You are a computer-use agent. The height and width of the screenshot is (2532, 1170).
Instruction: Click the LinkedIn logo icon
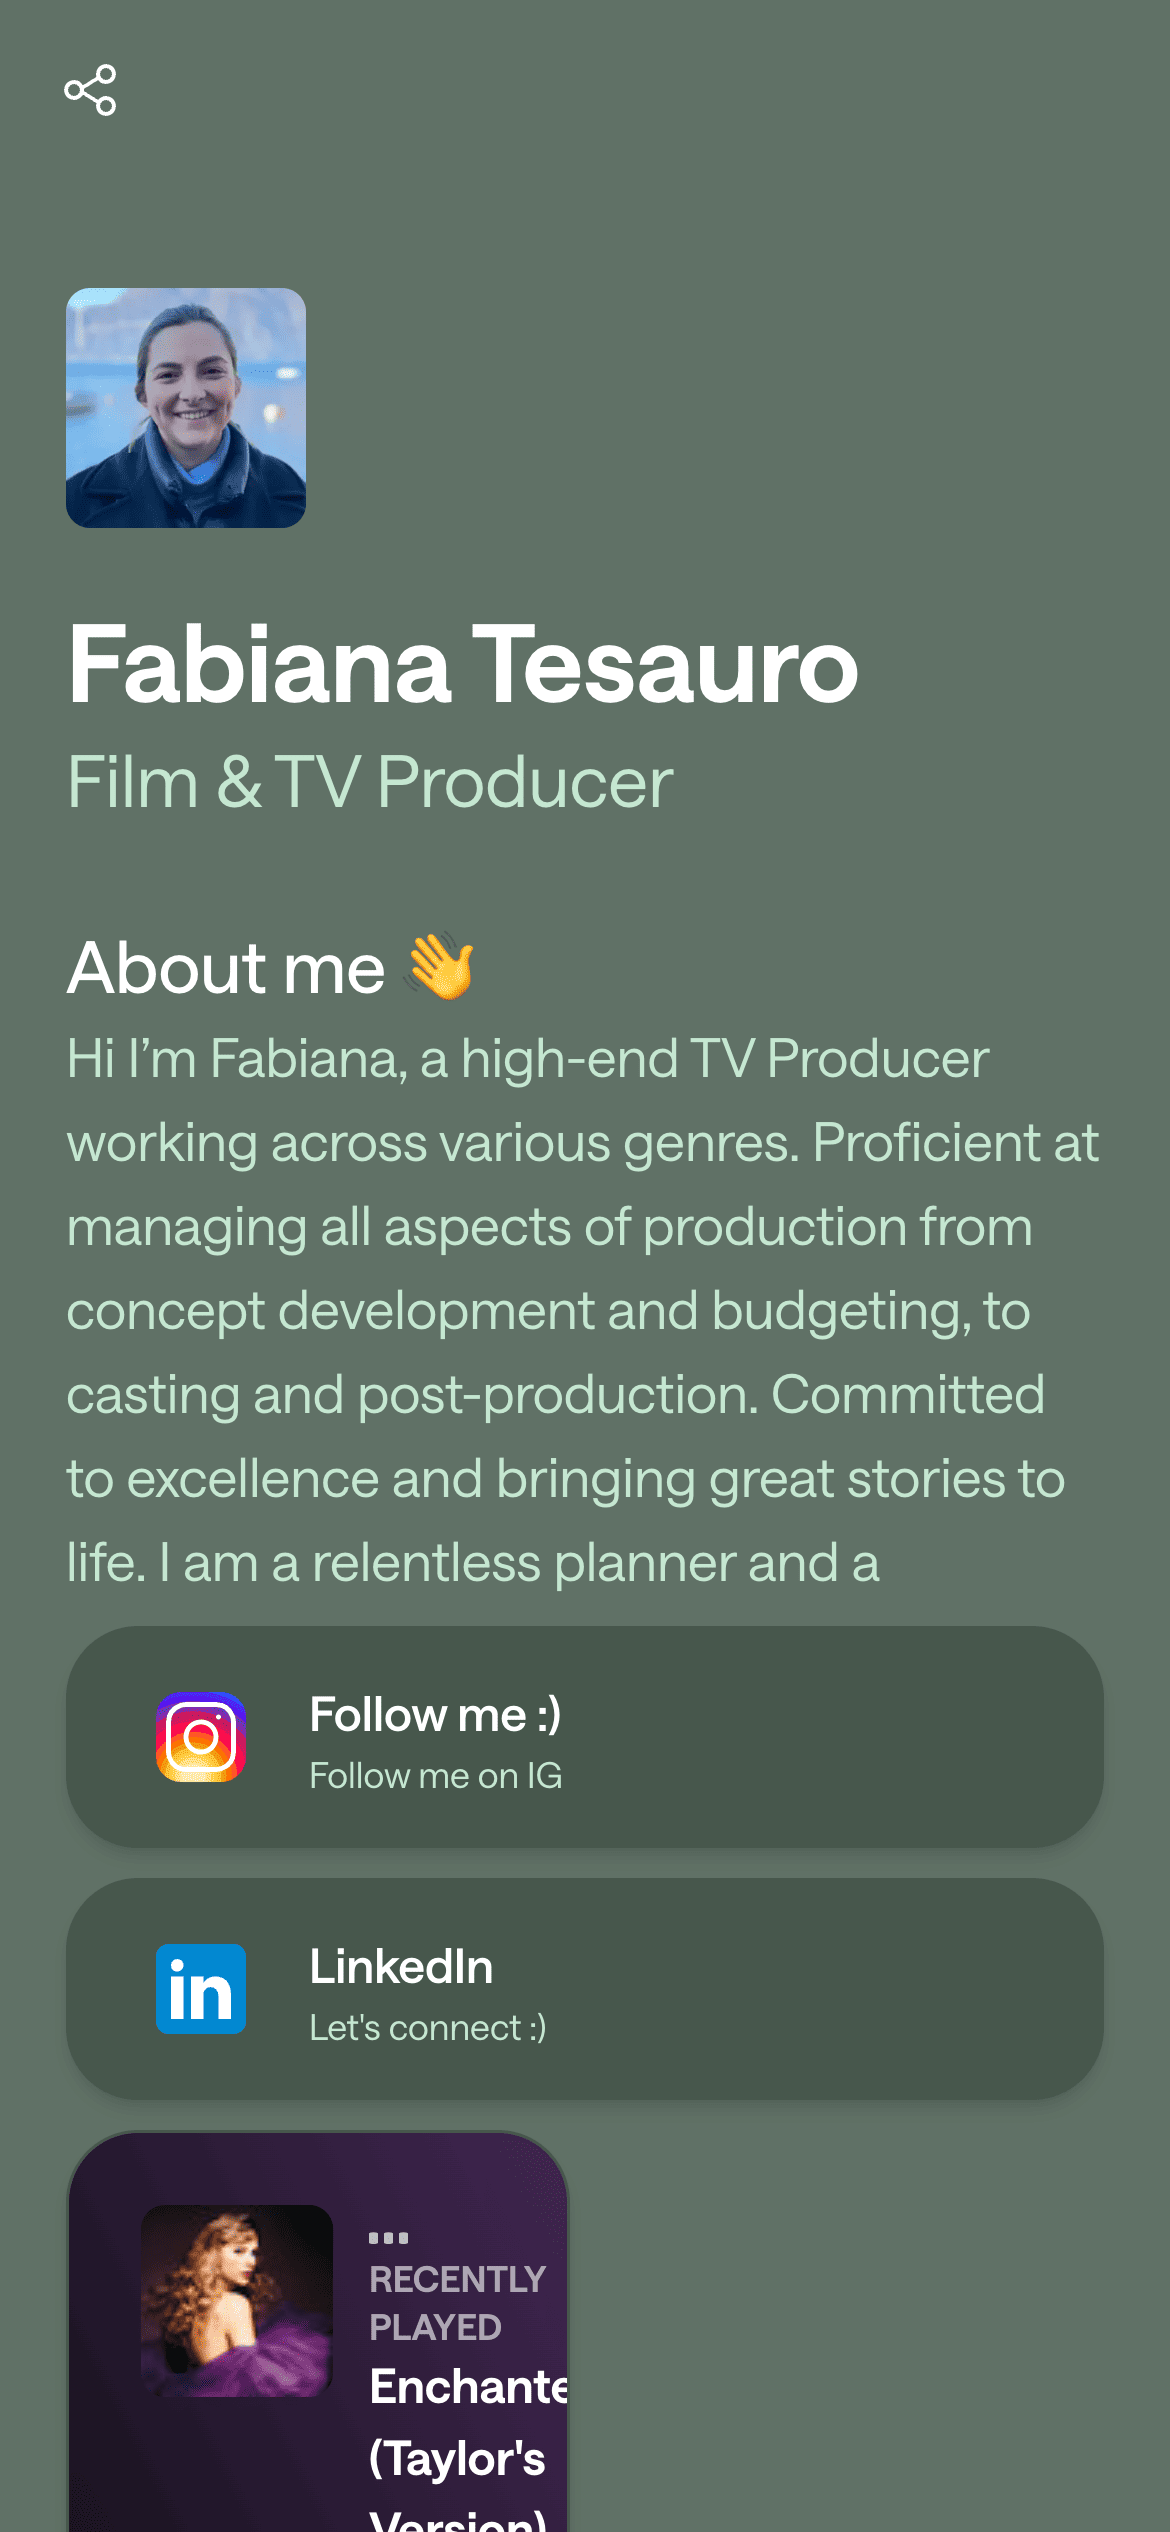tap(201, 1989)
